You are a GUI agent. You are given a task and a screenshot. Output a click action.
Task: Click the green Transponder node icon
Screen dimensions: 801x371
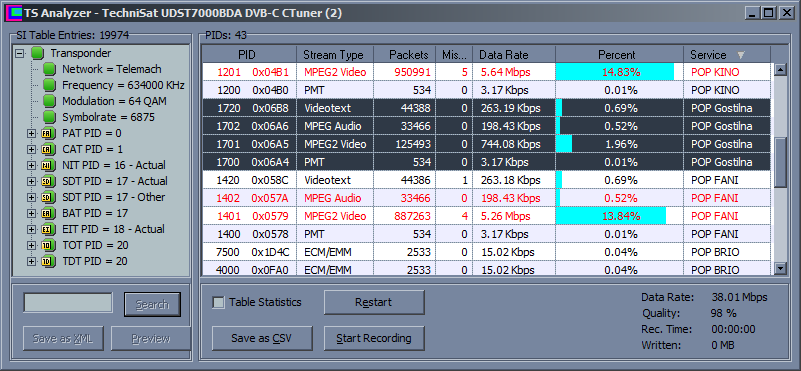point(37,53)
